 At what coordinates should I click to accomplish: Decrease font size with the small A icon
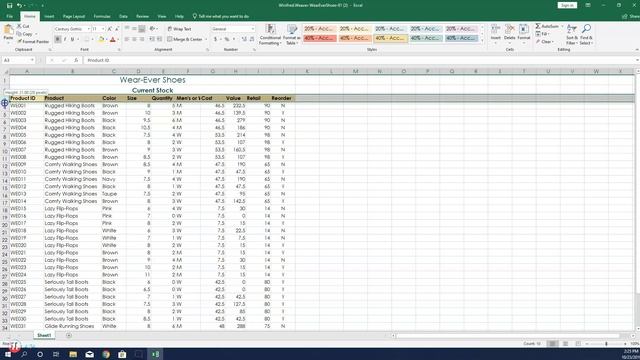[x=117, y=29]
